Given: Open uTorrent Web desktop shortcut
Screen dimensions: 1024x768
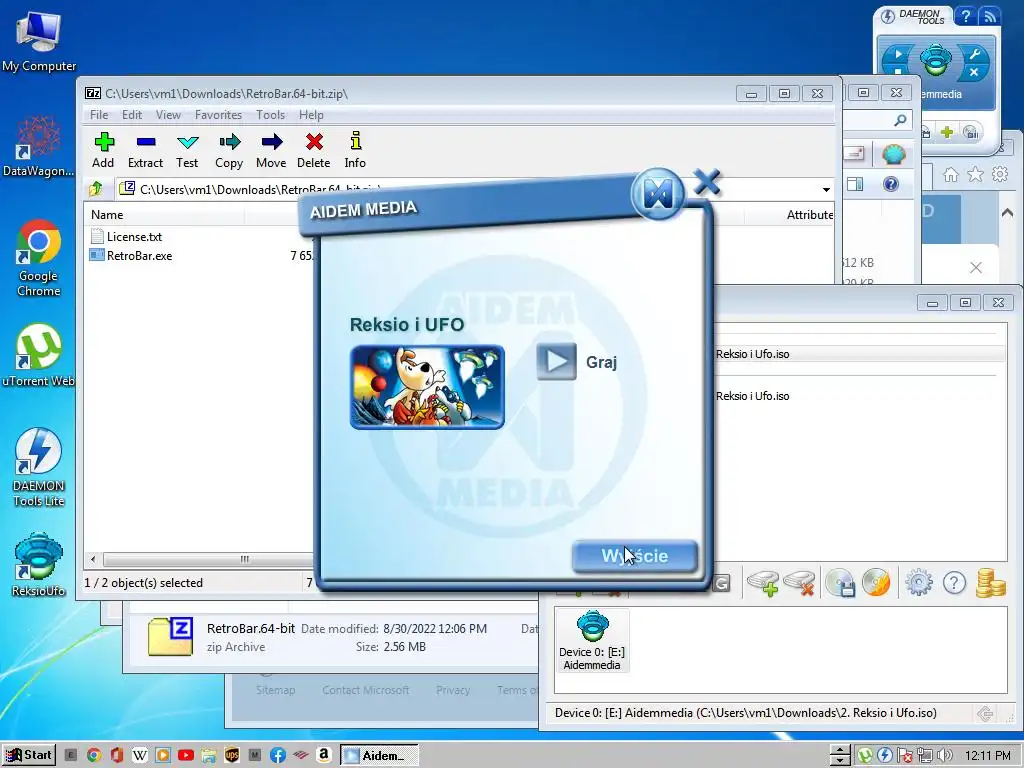Looking at the screenshot, I should [39, 356].
